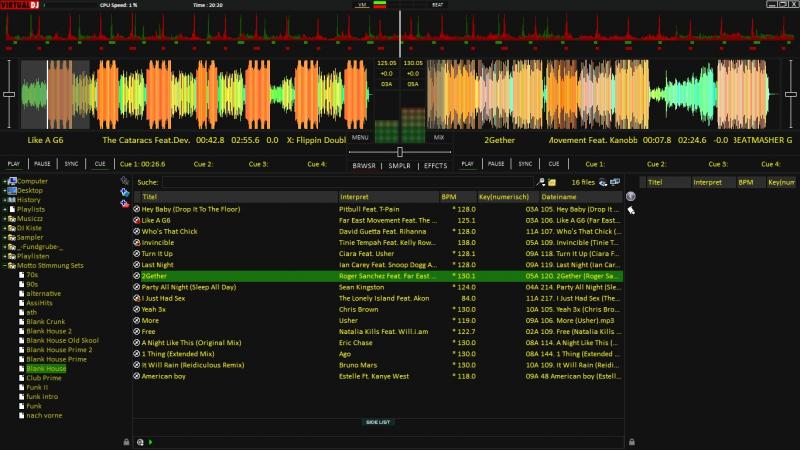Switch to the EFFCTS tab
The height and width of the screenshot is (450, 800).
(435, 166)
